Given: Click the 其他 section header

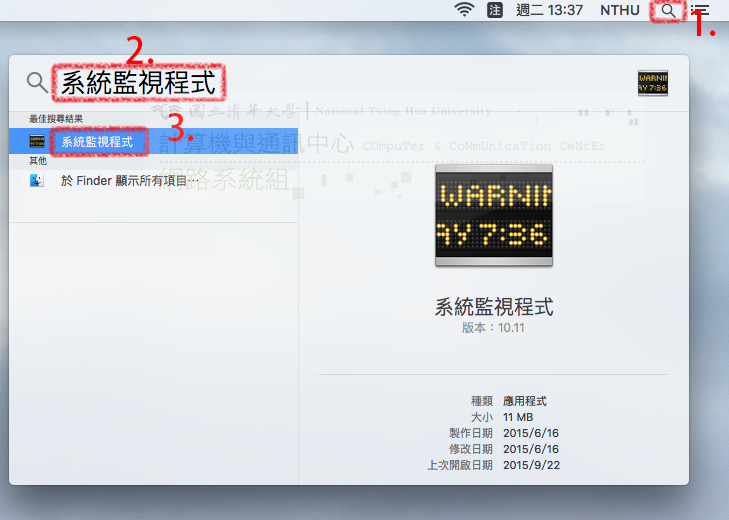Looking at the screenshot, I should click(x=38, y=161).
